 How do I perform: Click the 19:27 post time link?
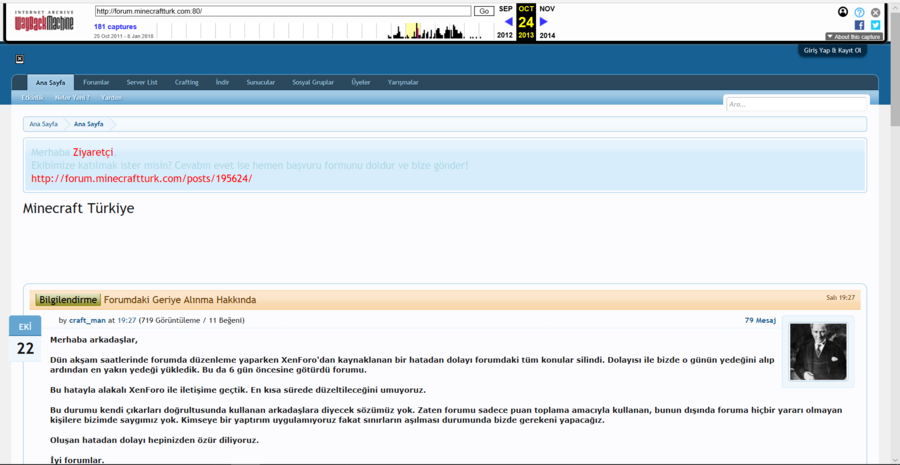(126, 320)
